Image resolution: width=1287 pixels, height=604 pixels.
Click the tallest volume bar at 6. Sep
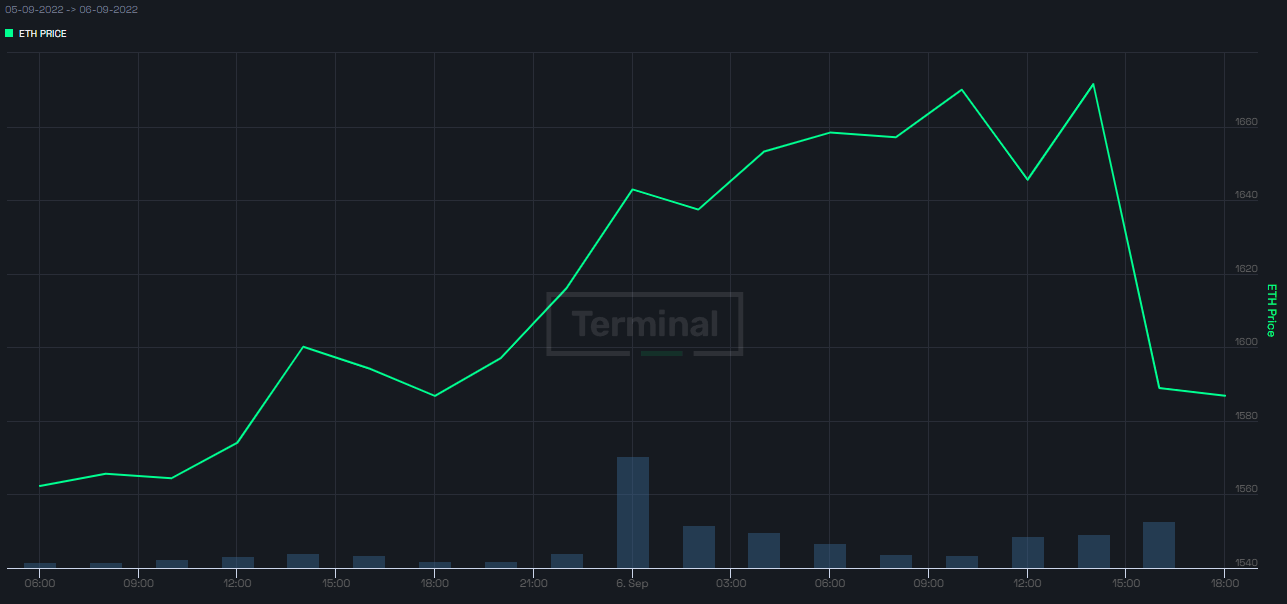(633, 512)
